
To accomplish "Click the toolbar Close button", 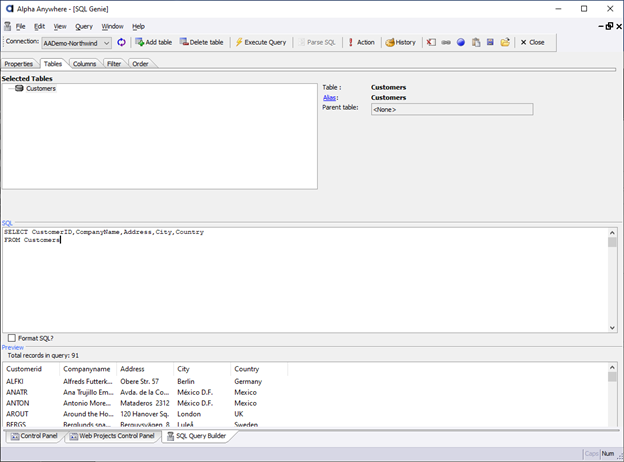I will click(532, 42).
